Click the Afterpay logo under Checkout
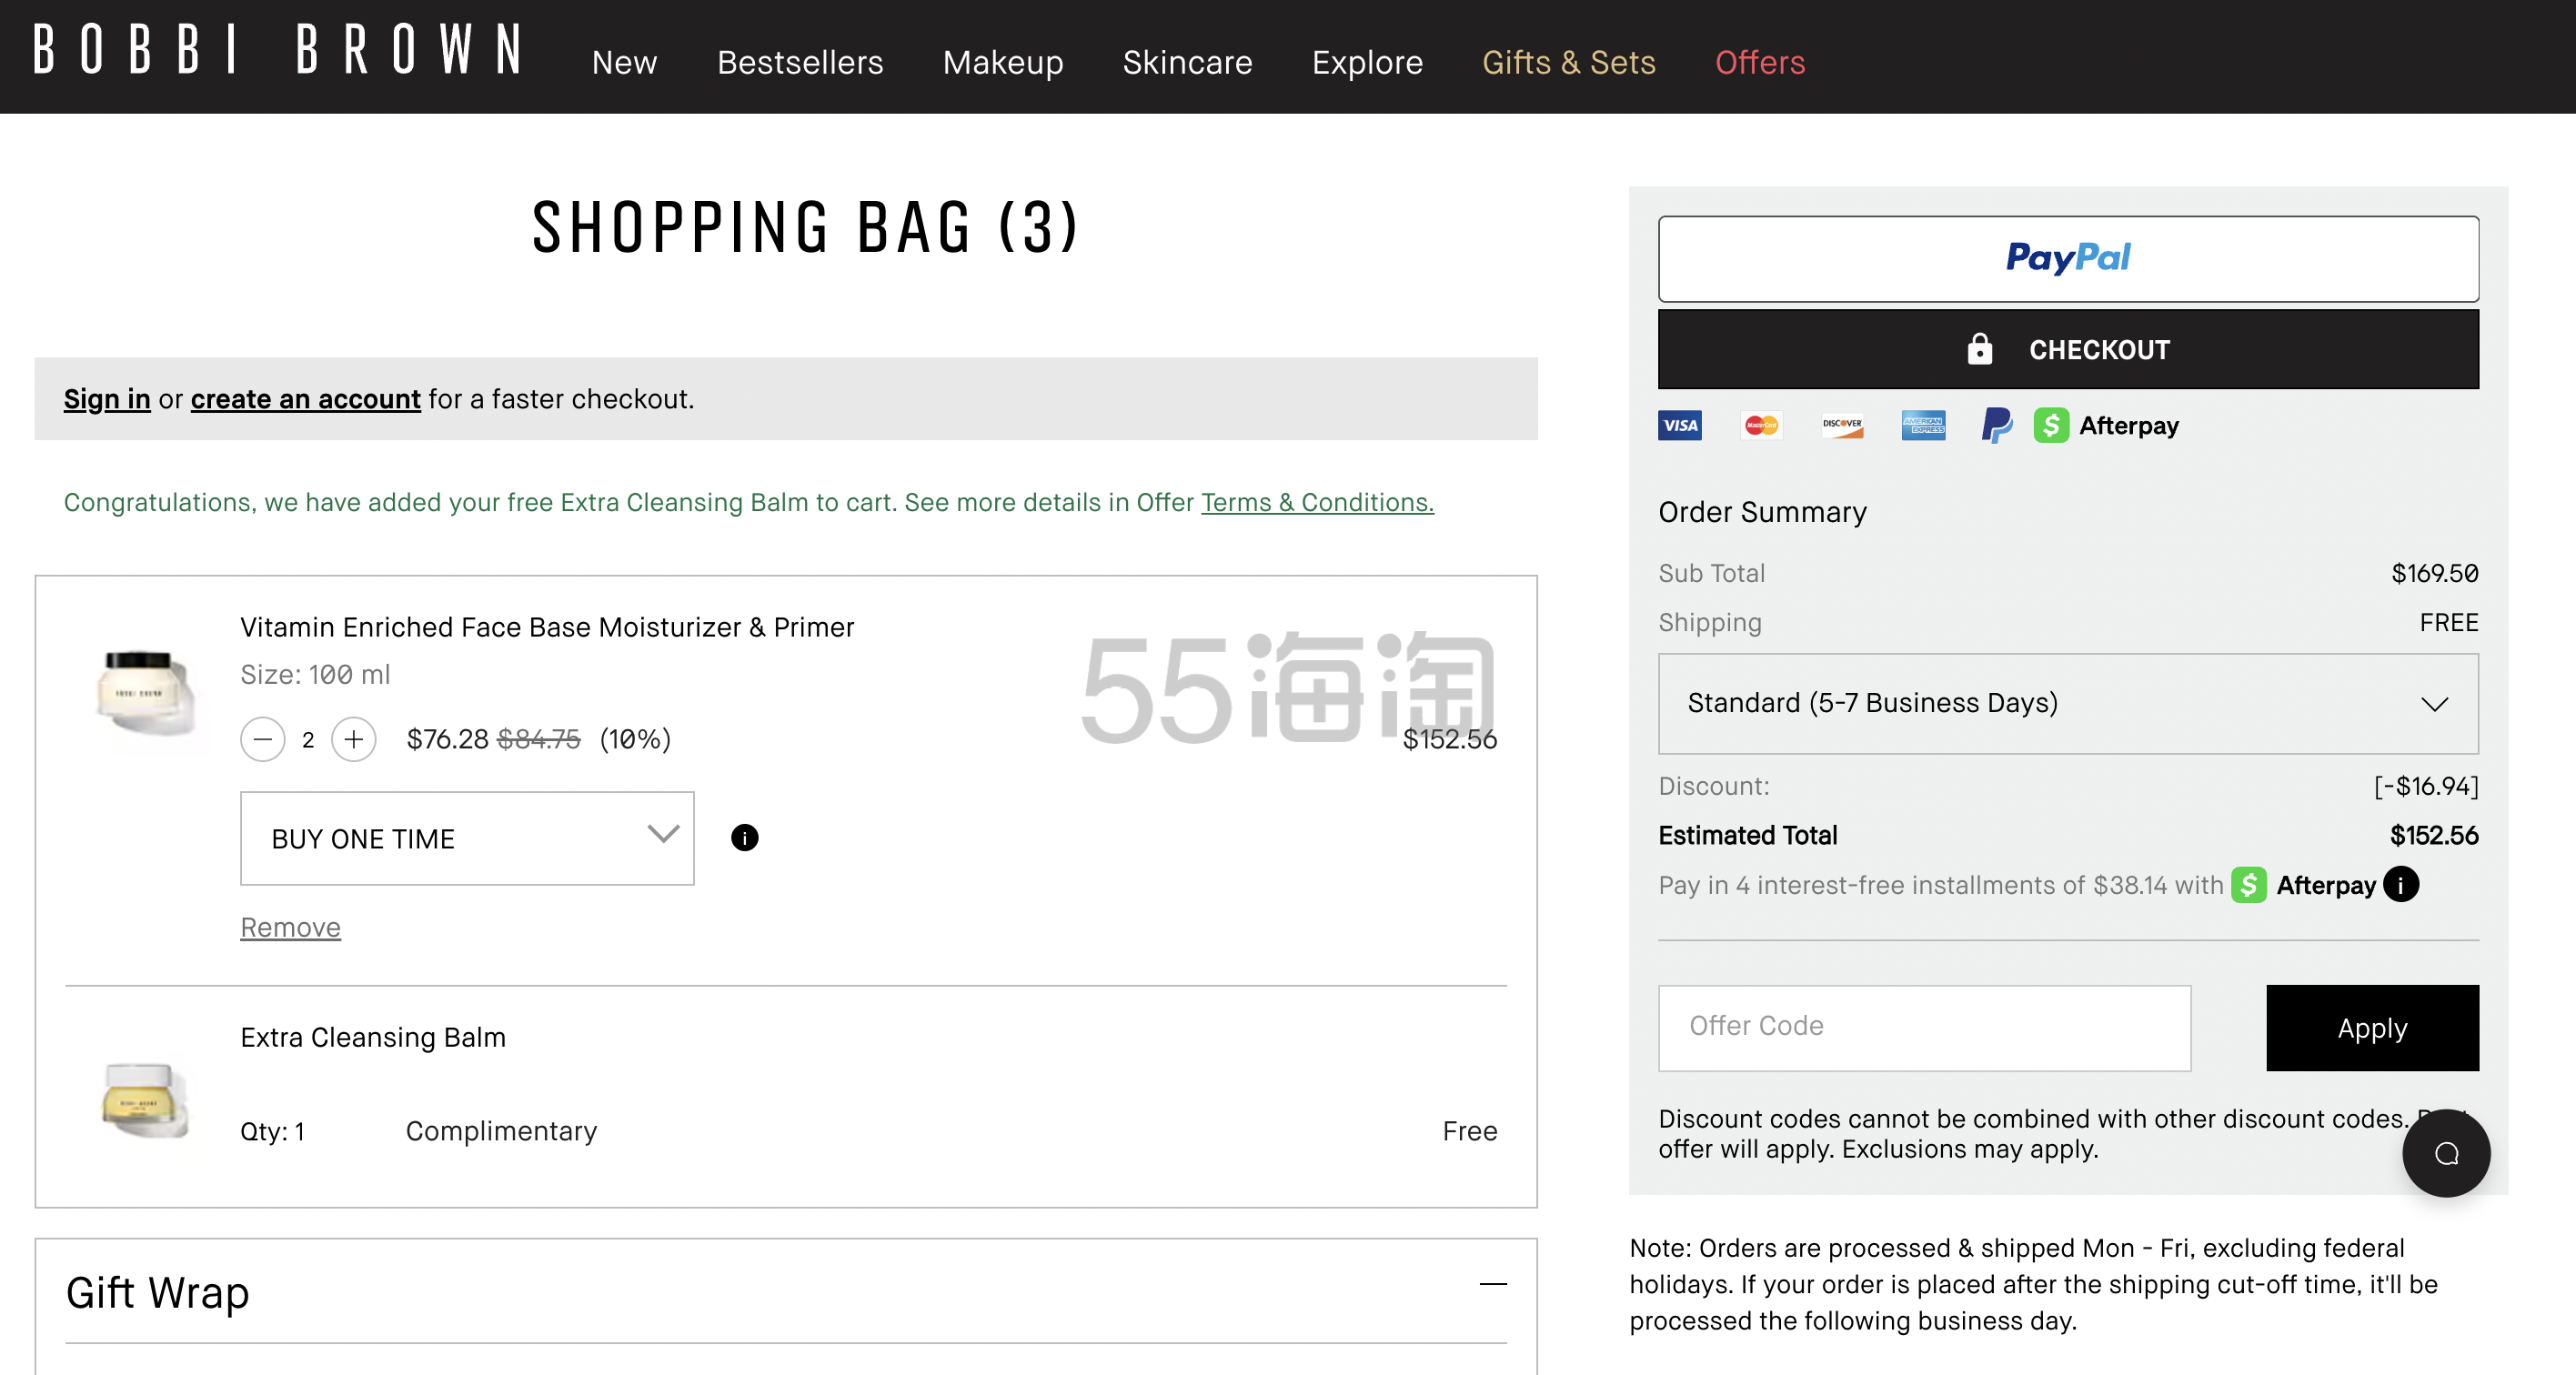This screenshot has width=2576, height=1375. pyautogui.click(x=2106, y=426)
